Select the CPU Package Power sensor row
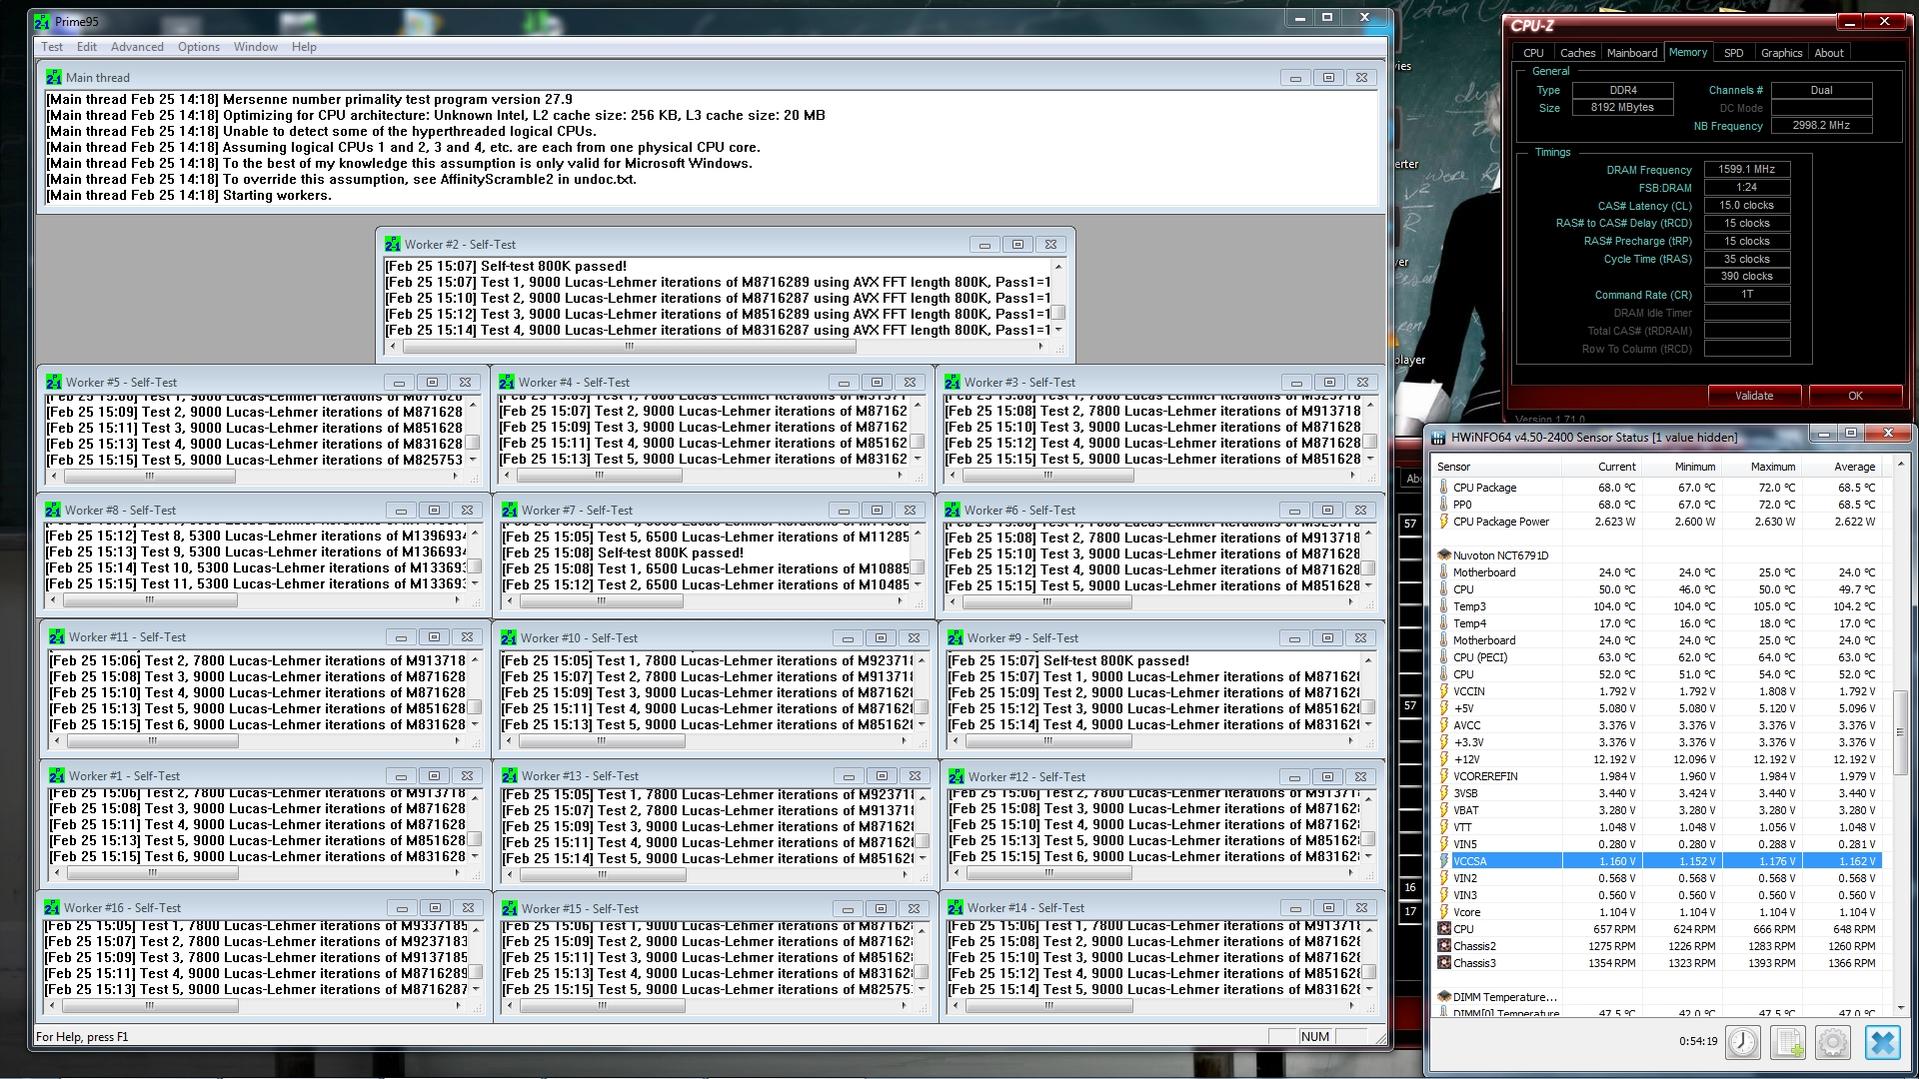The image size is (1919, 1079). click(x=1658, y=521)
